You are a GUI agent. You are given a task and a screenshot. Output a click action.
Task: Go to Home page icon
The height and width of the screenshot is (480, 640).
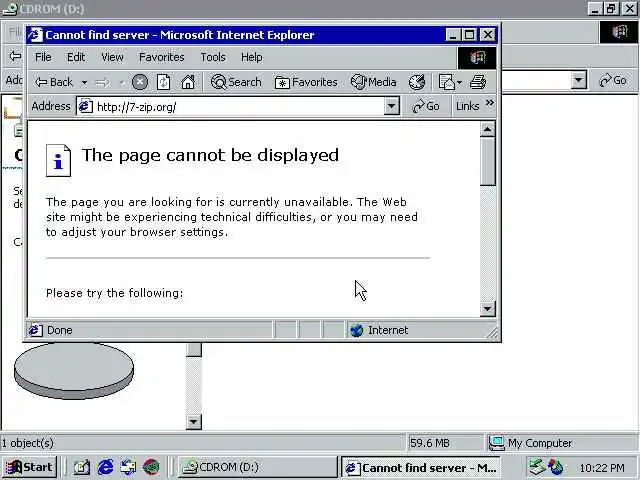188,82
